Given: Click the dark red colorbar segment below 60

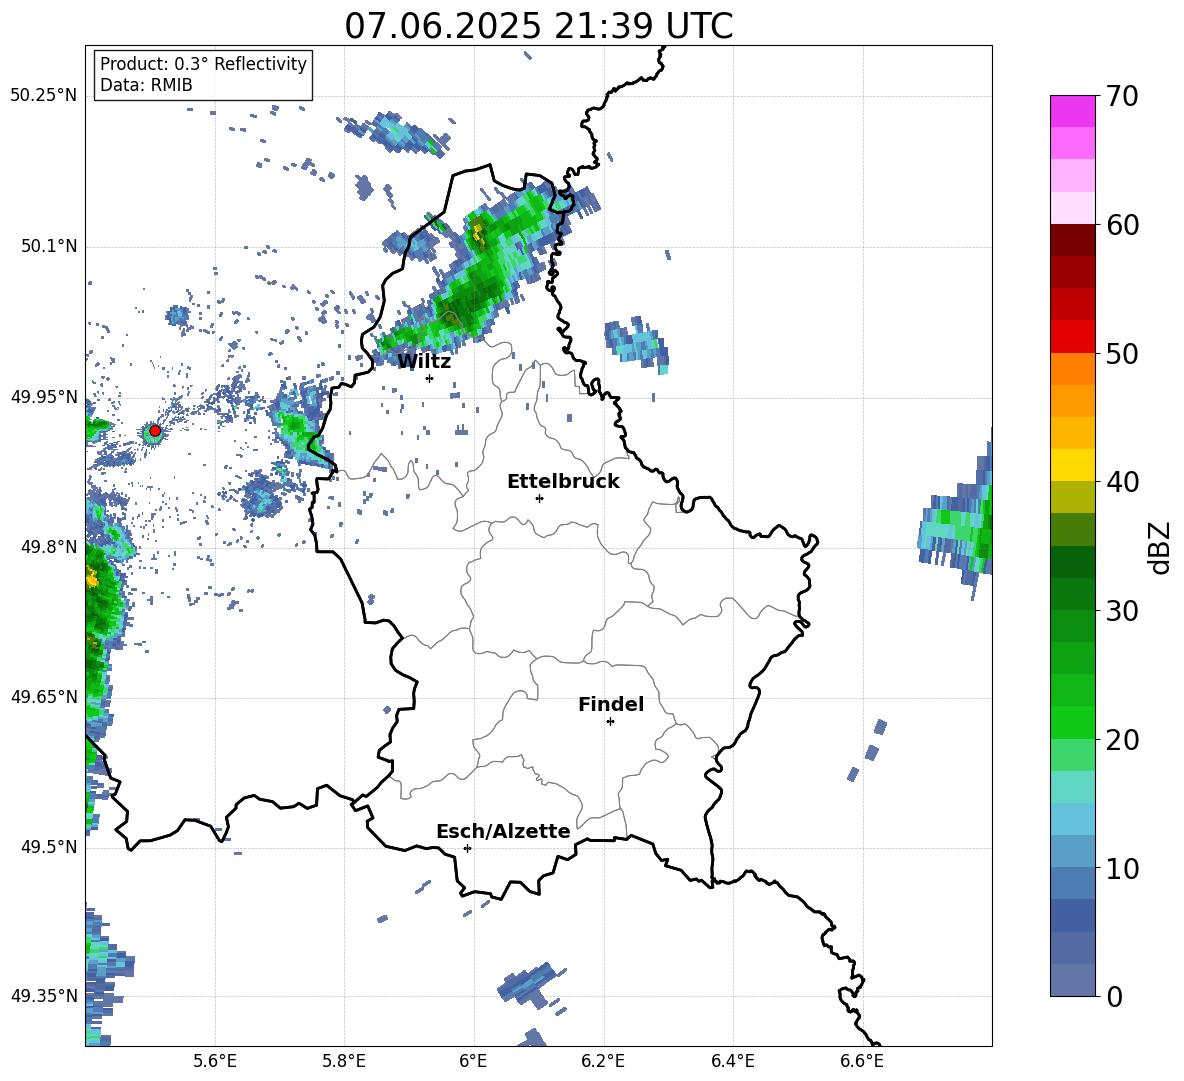Looking at the screenshot, I should tap(1072, 240).
